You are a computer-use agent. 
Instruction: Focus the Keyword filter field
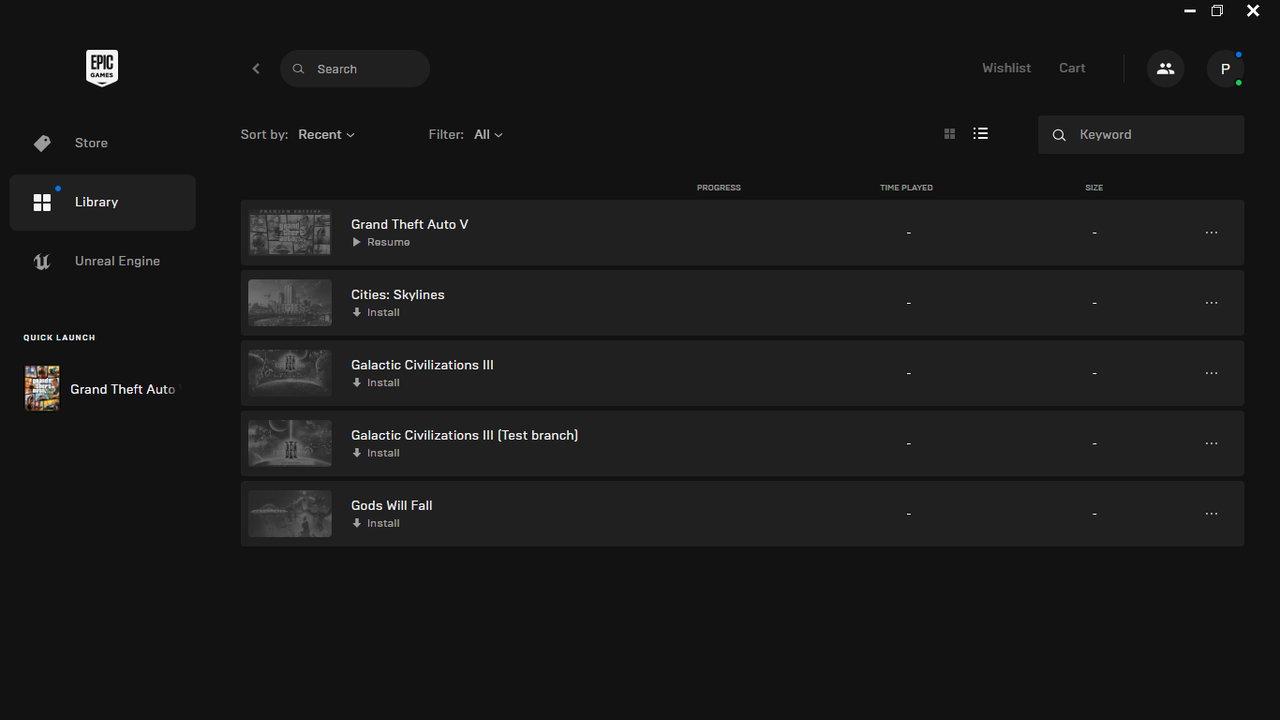[x=1141, y=135]
